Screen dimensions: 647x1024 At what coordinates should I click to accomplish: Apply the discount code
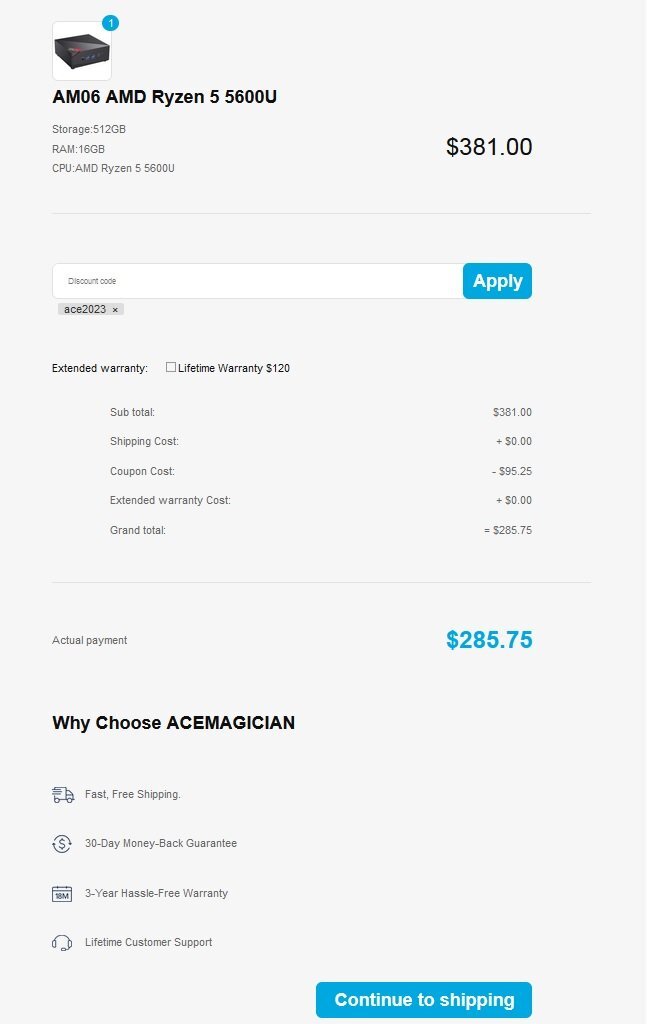[497, 281]
